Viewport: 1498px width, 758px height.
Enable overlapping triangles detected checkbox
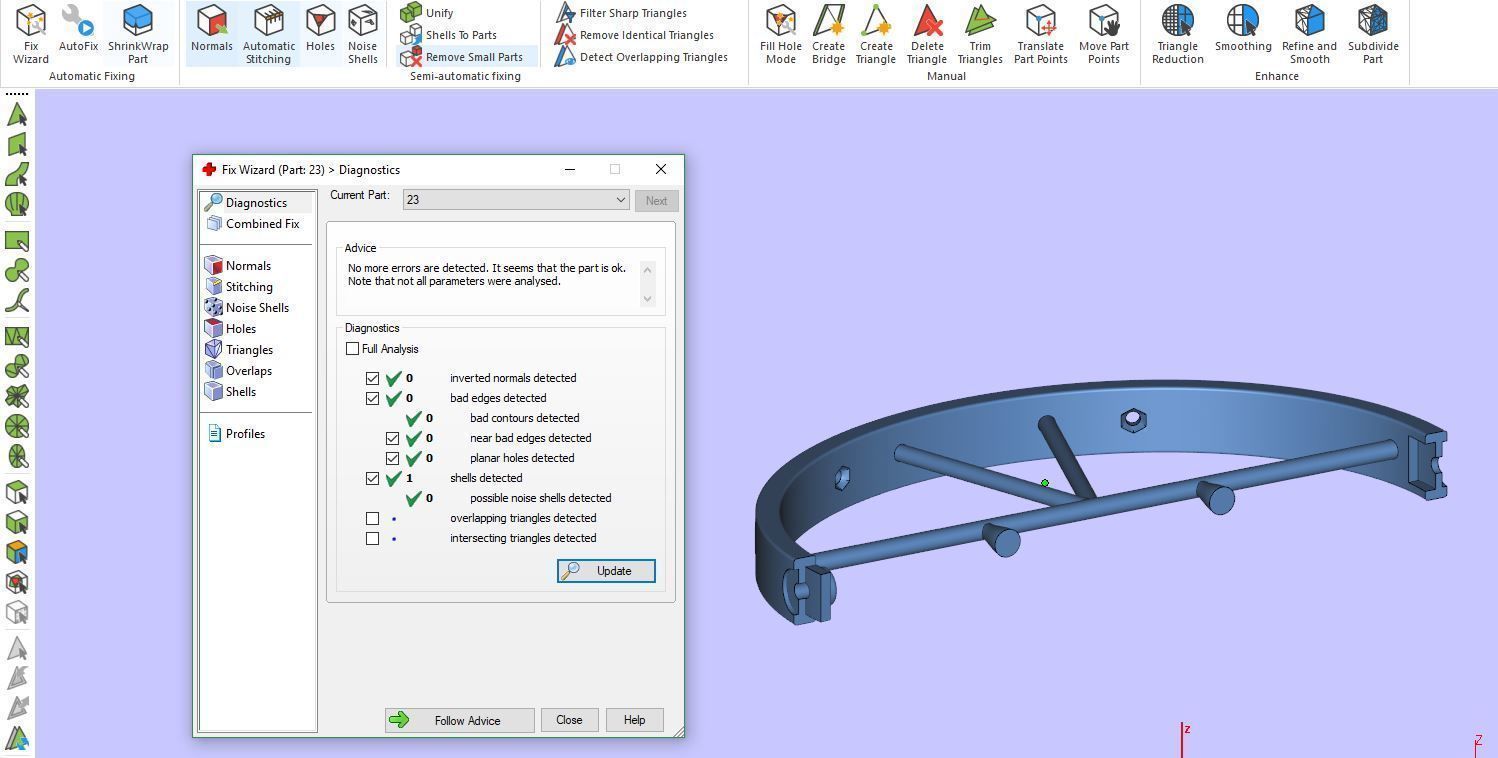[x=372, y=518]
